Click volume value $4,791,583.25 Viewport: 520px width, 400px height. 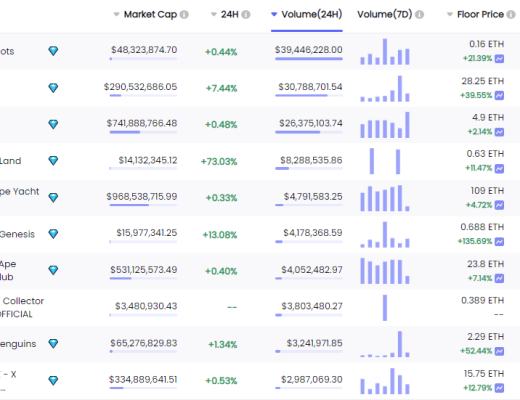pos(313,196)
